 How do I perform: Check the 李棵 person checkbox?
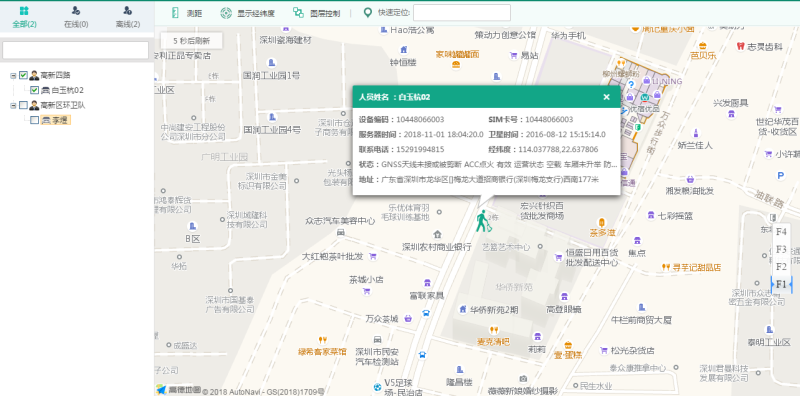[34, 120]
